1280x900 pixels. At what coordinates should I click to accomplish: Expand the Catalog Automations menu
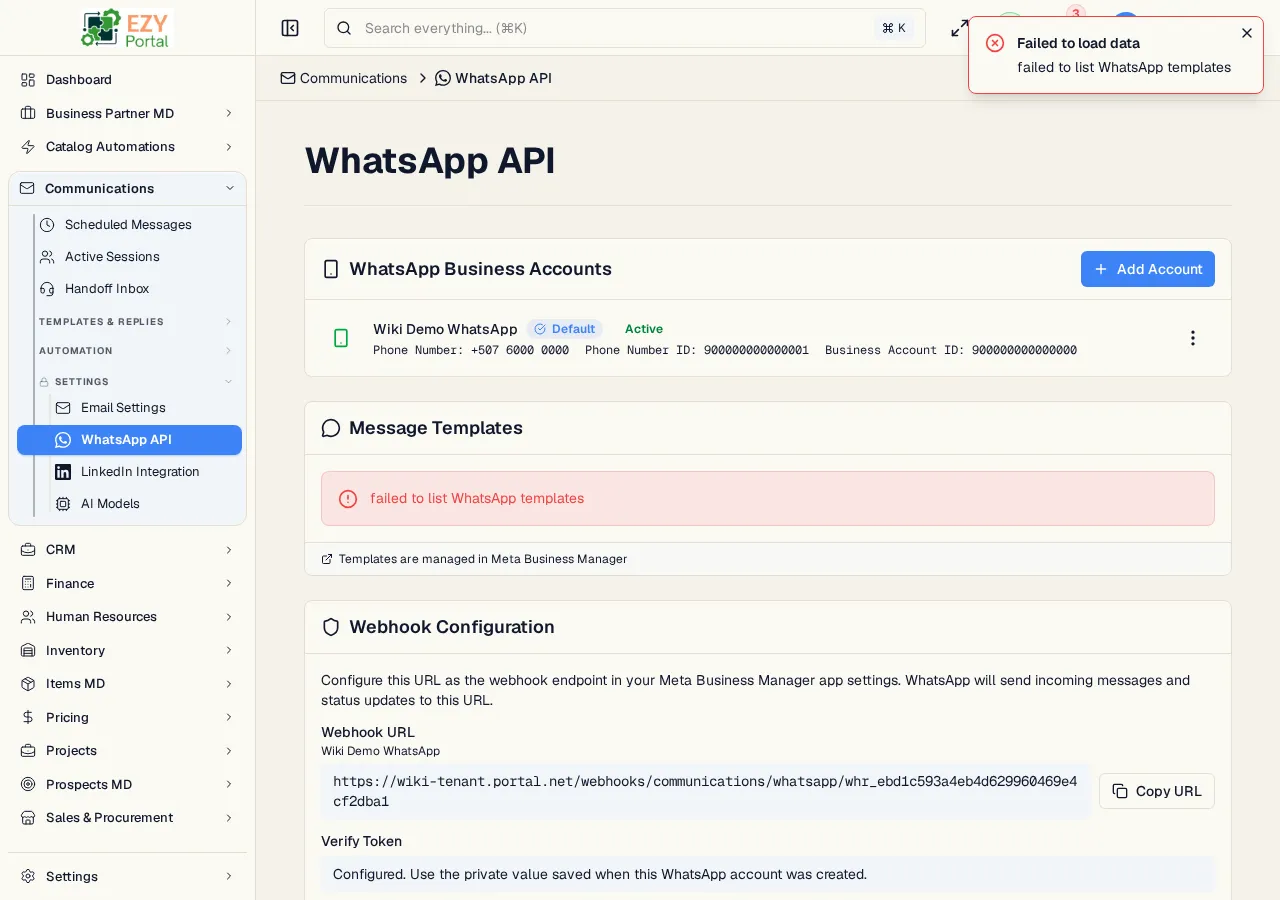(229, 147)
